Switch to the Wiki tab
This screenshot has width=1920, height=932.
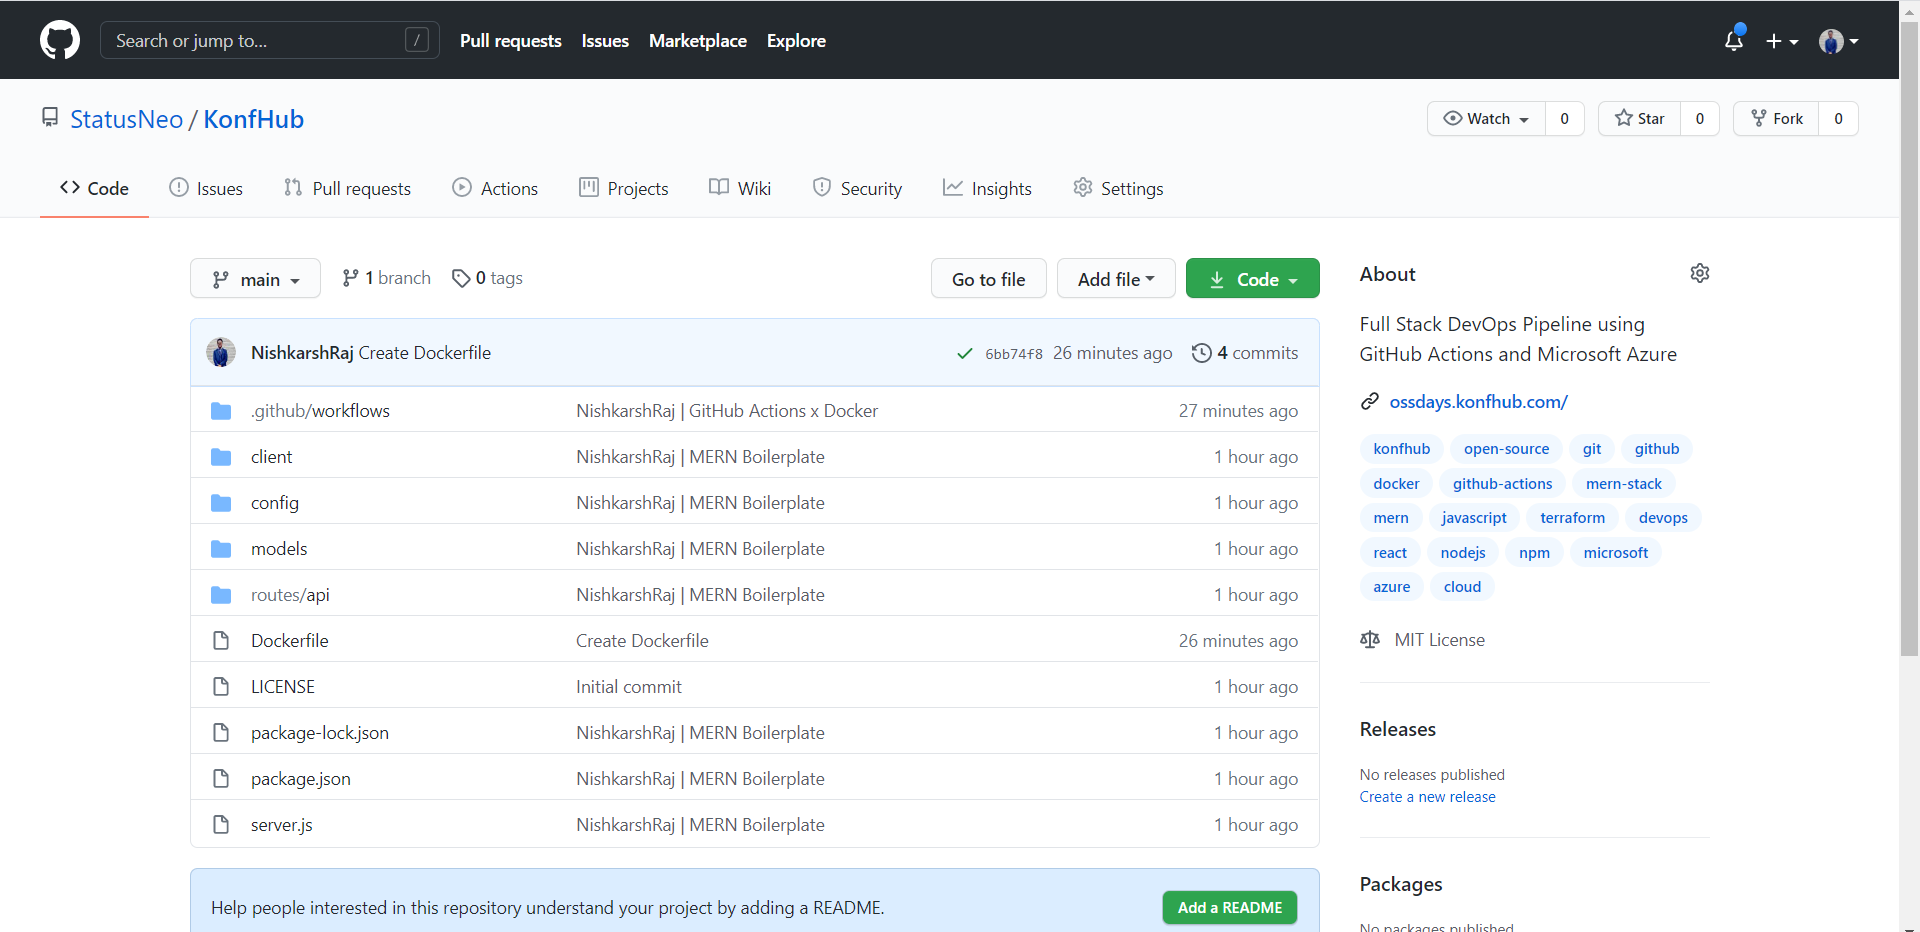point(740,188)
